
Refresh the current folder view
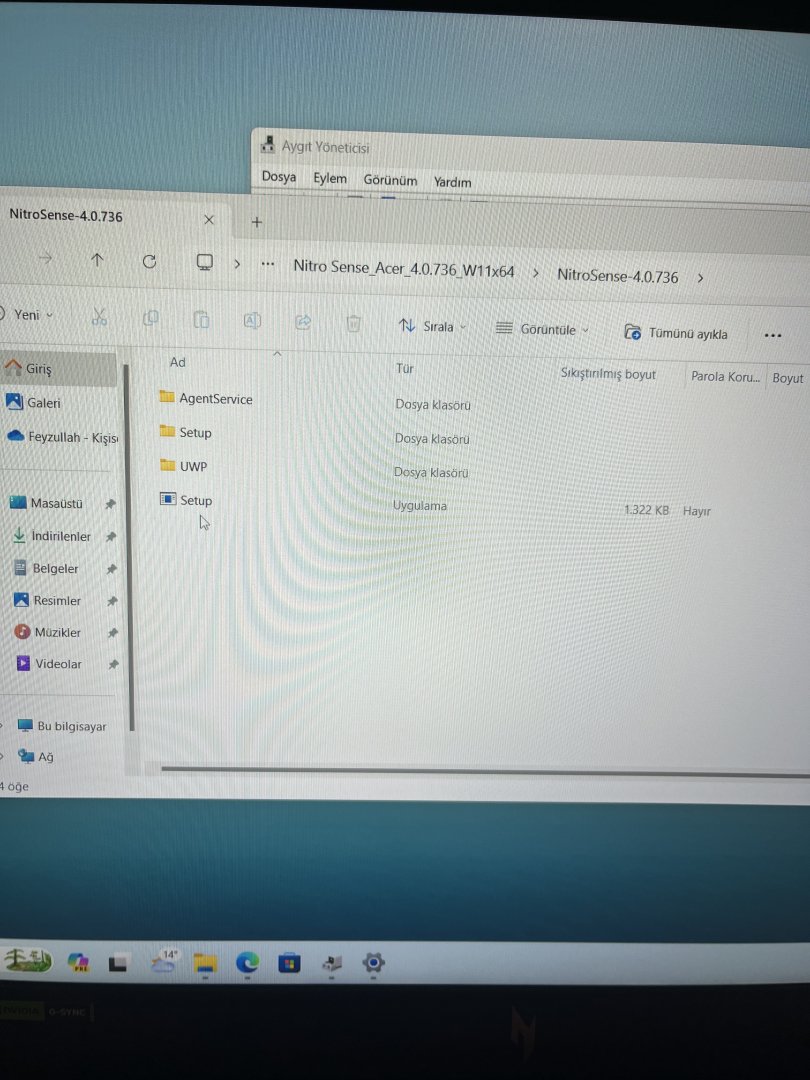click(149, 261)
